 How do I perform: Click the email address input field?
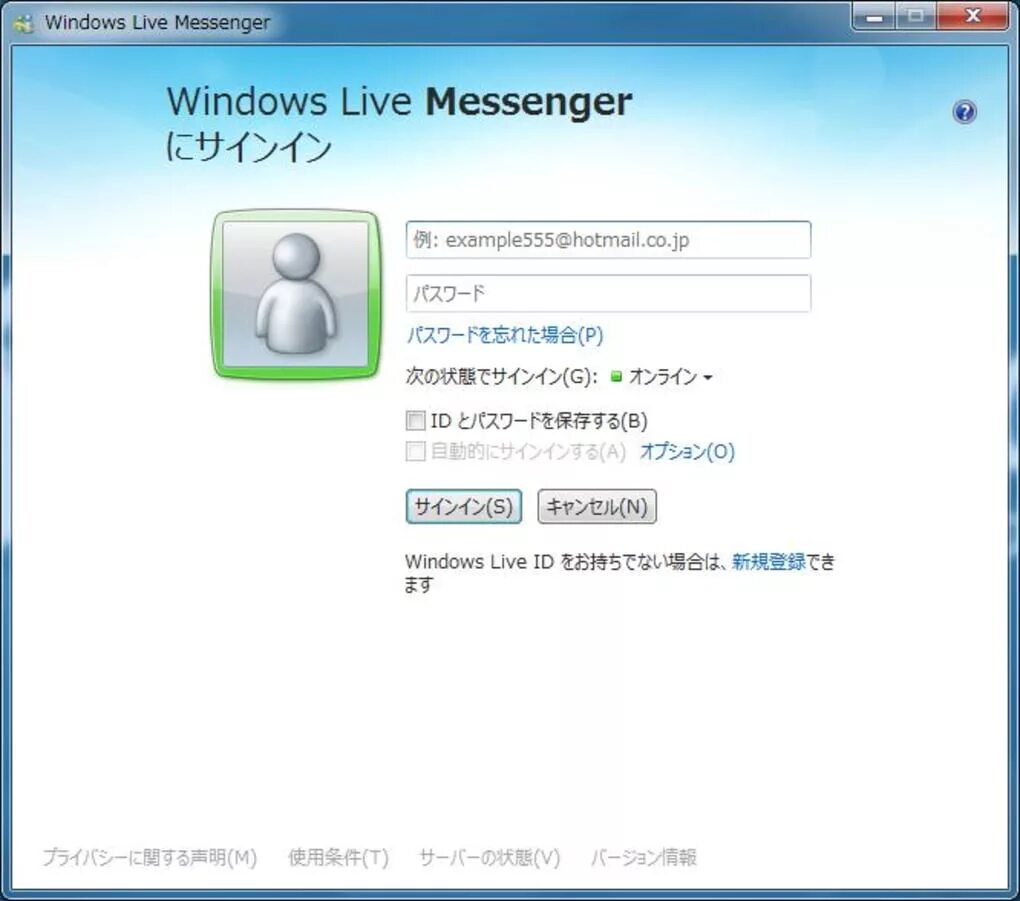pos(608,240)
